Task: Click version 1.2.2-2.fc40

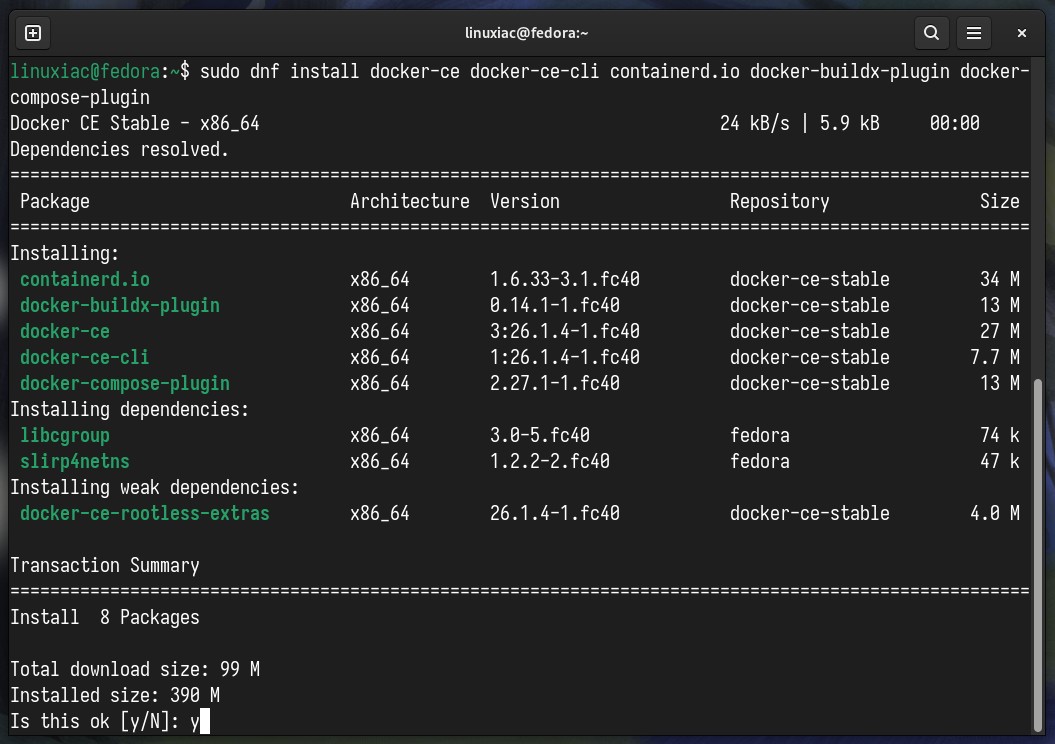Action: click(x=550, y=461)
